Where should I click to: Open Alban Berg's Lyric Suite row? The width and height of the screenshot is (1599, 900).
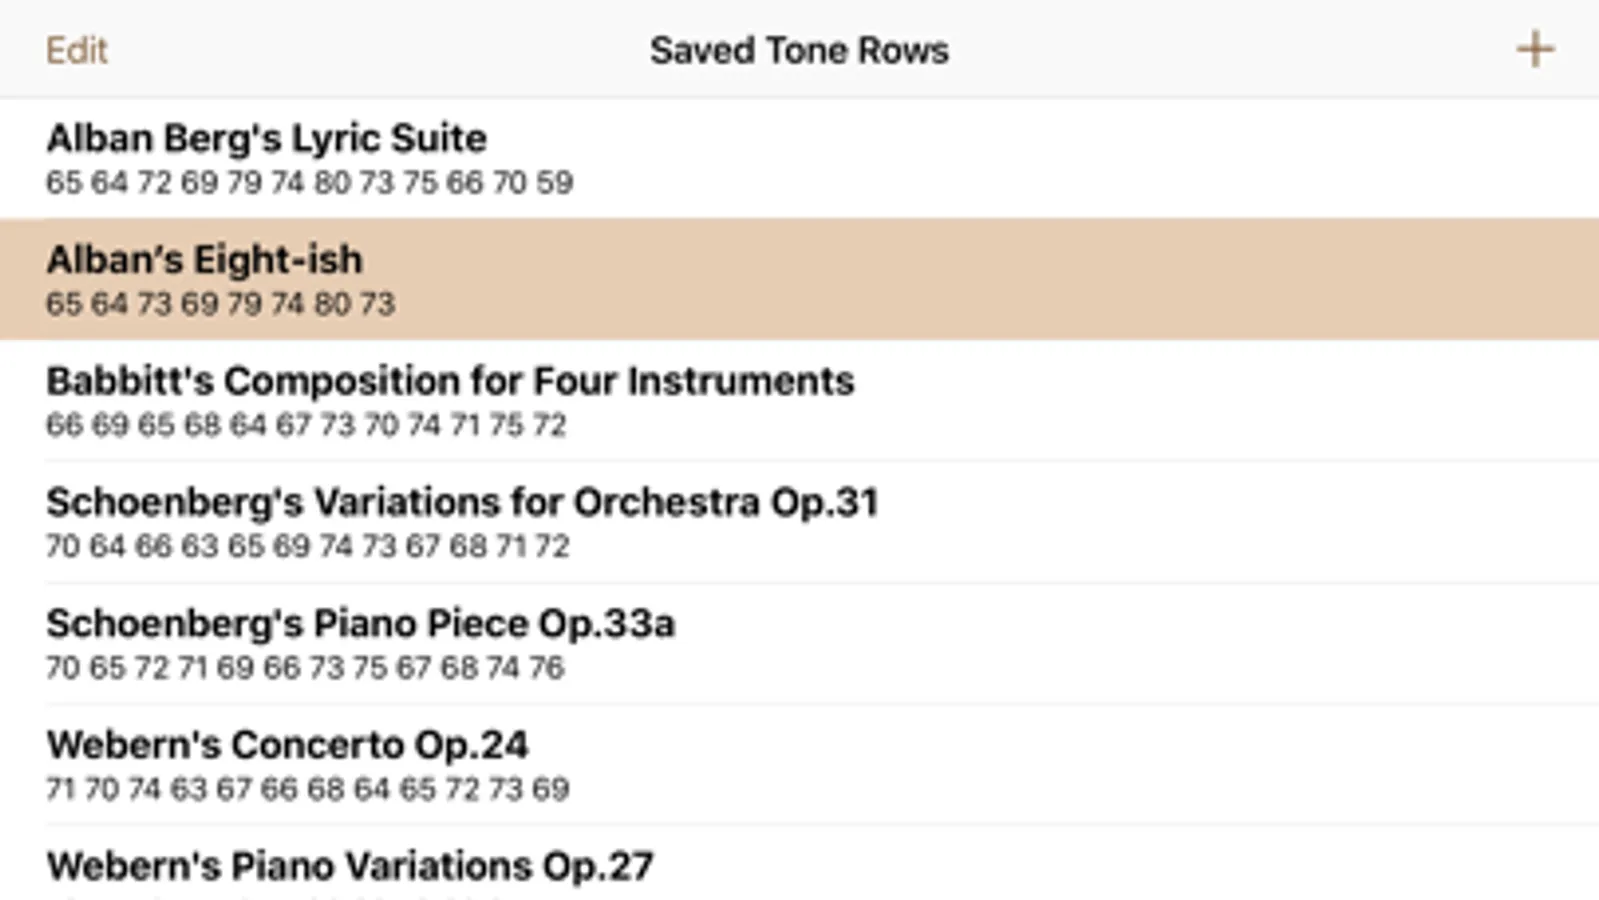coord(266,138)
